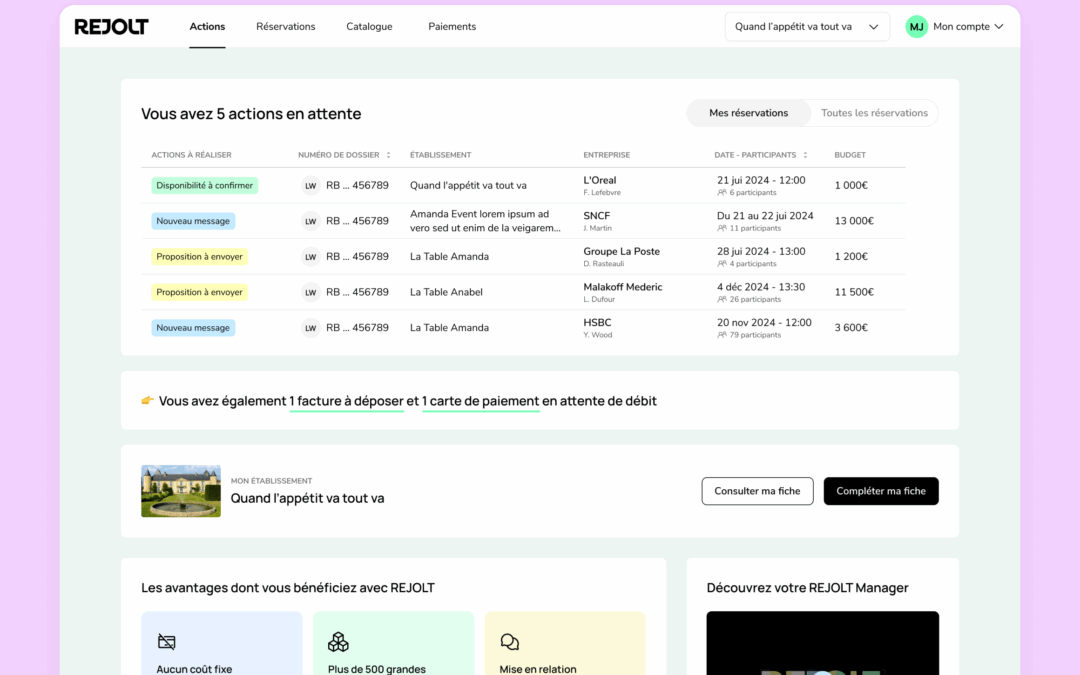The width and height of the screenshot is (1080, 675).
Task: Click the LW avatar in the SNCF row
Action: point(311,221)
